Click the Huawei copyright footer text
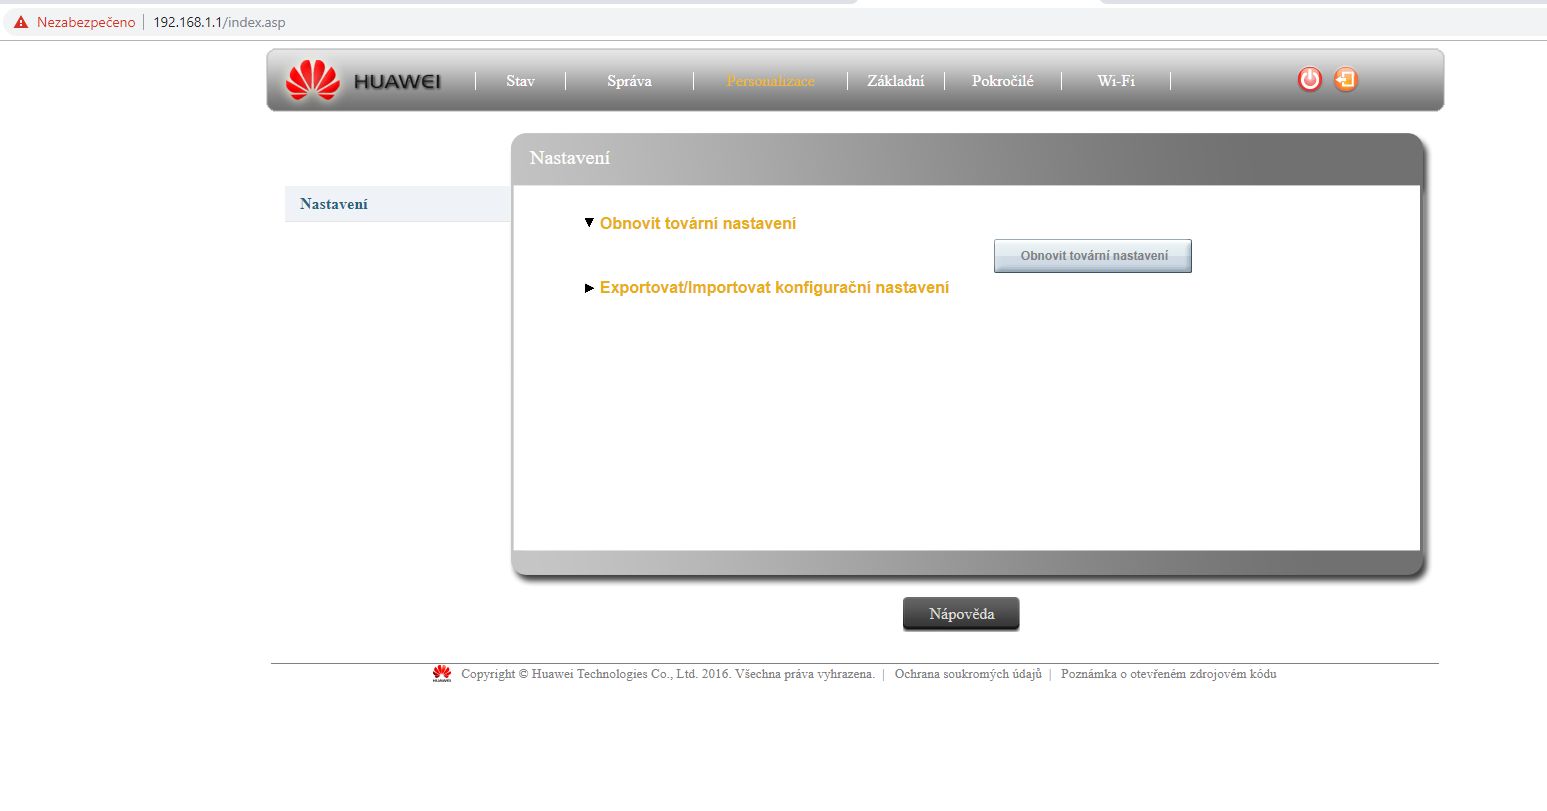The image size is (1547, 811). coord(668,674)
